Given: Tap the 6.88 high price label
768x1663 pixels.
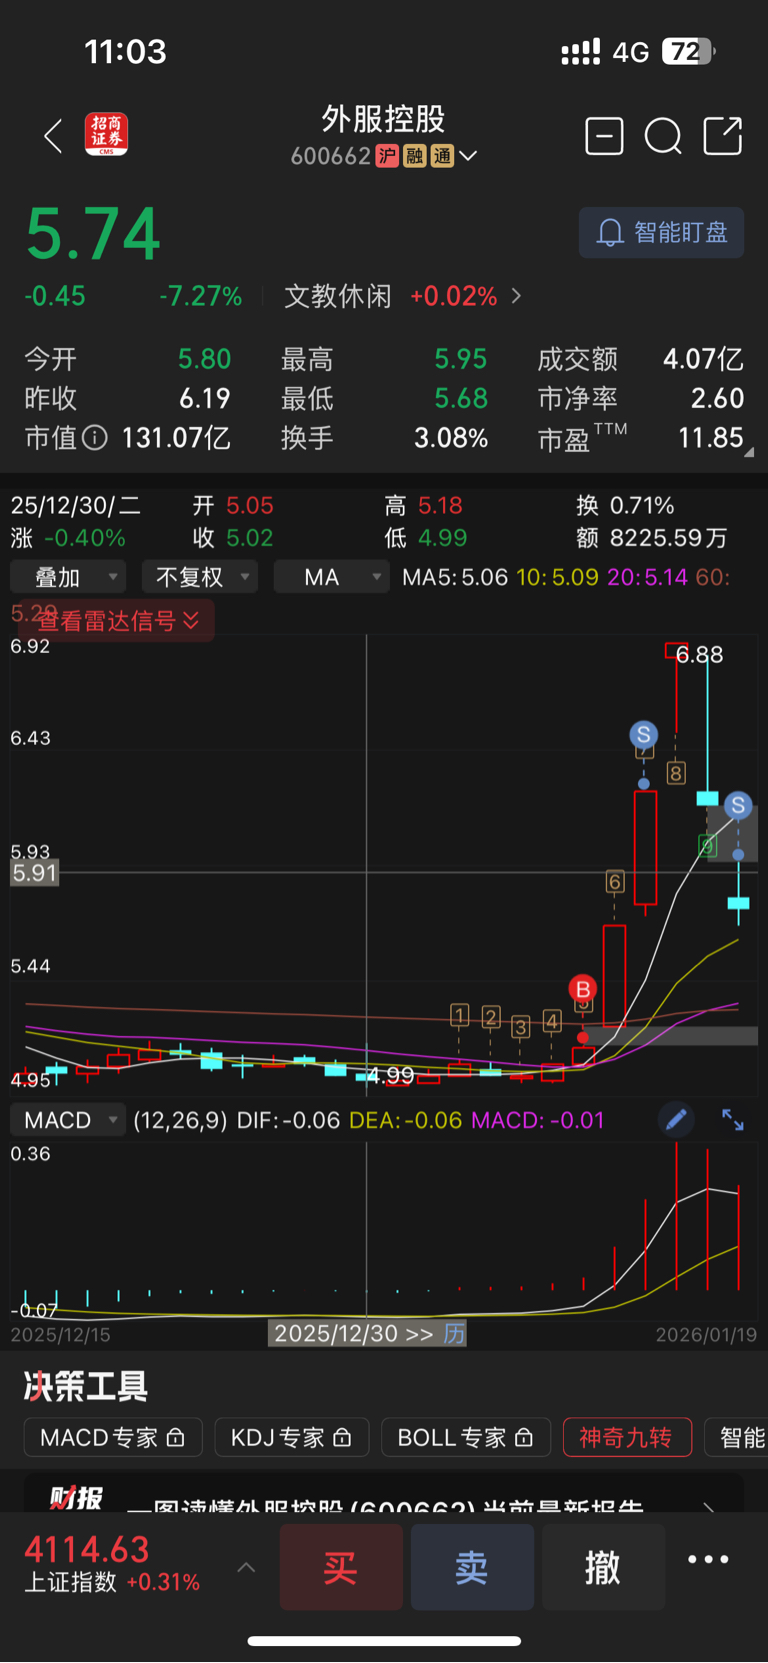Looking at the screenshot, I should (699, 655).
